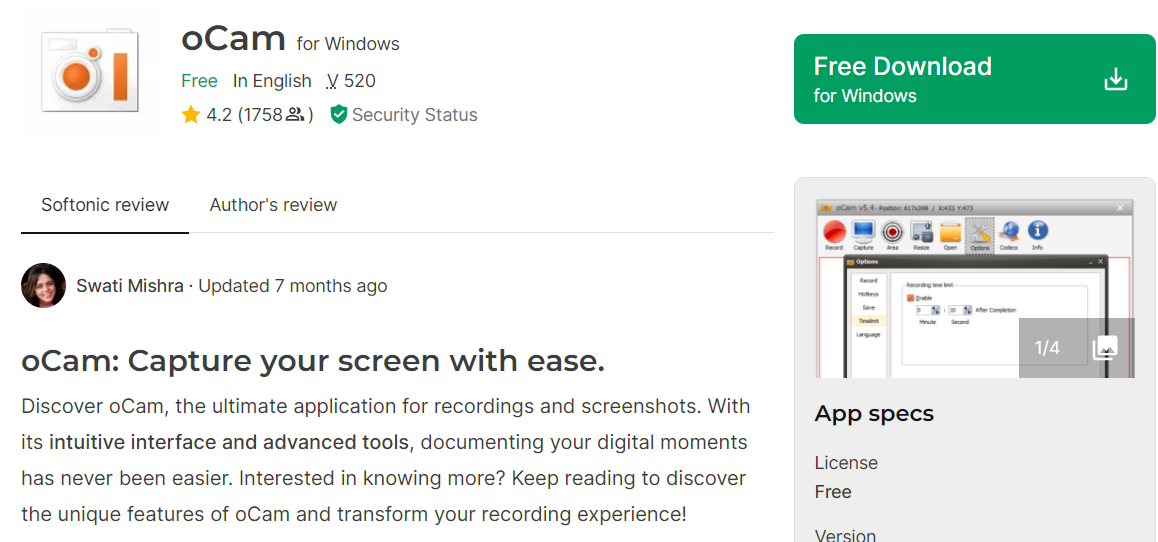
Task: Click the author name Swati Mishra
Action: (x=130, y=286)
